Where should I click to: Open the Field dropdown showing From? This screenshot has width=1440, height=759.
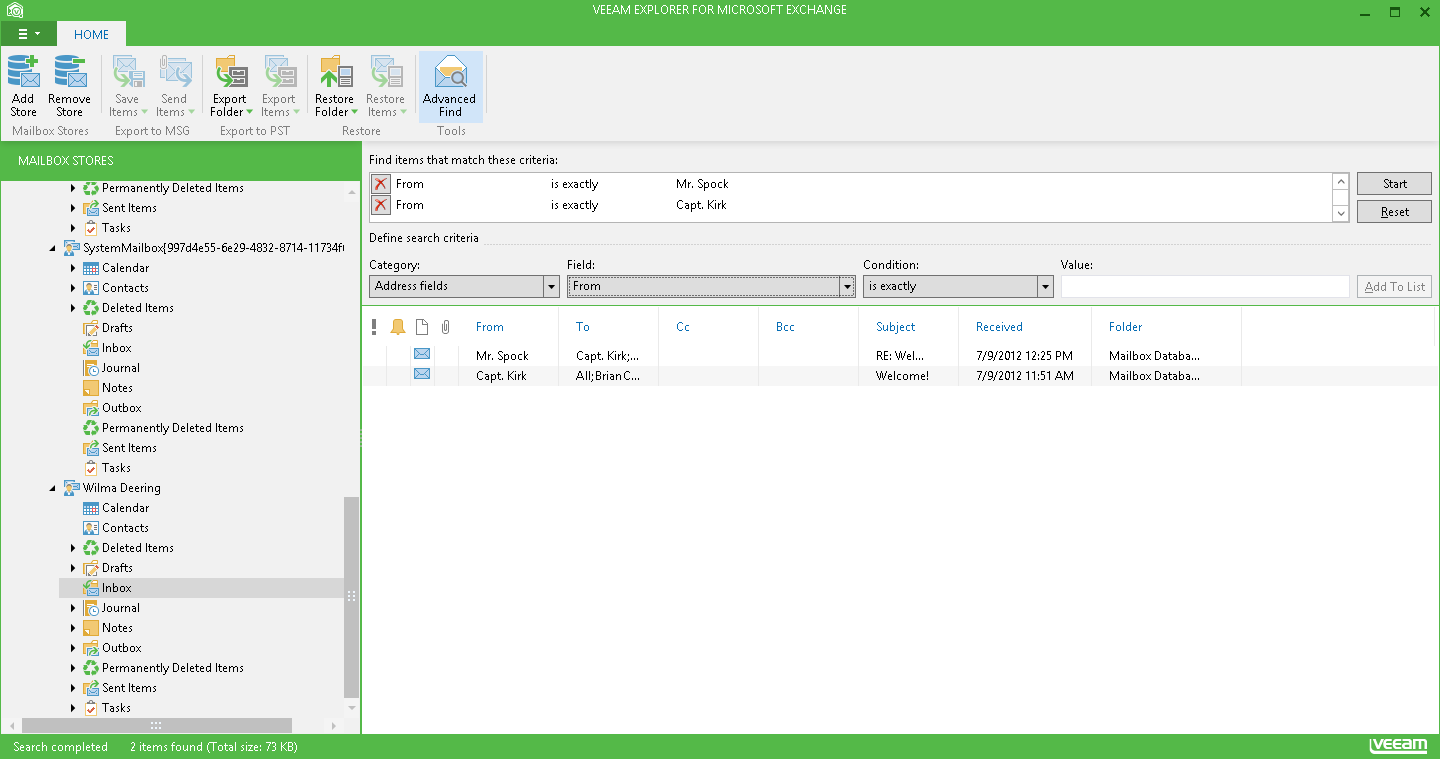click(711, 286)
